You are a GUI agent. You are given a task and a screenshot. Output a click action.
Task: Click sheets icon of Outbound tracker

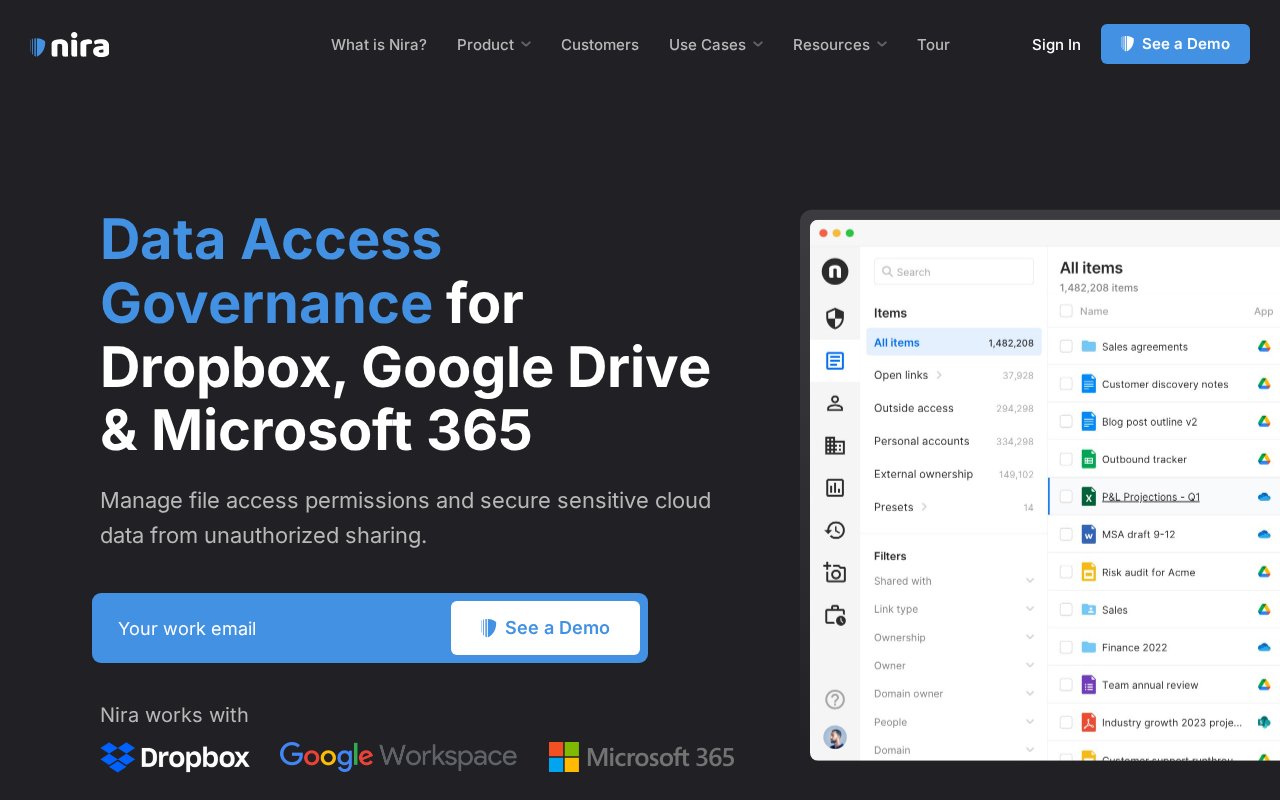(x=1089, y=459)
